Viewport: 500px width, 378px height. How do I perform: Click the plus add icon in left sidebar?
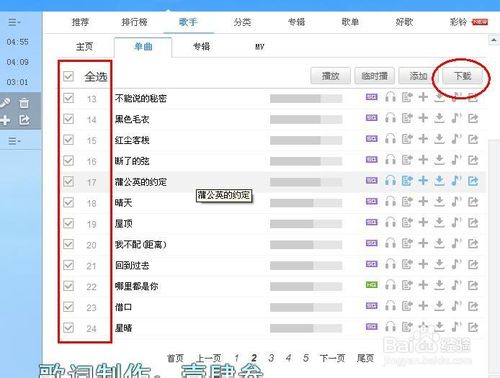click(x=5, y=120)
